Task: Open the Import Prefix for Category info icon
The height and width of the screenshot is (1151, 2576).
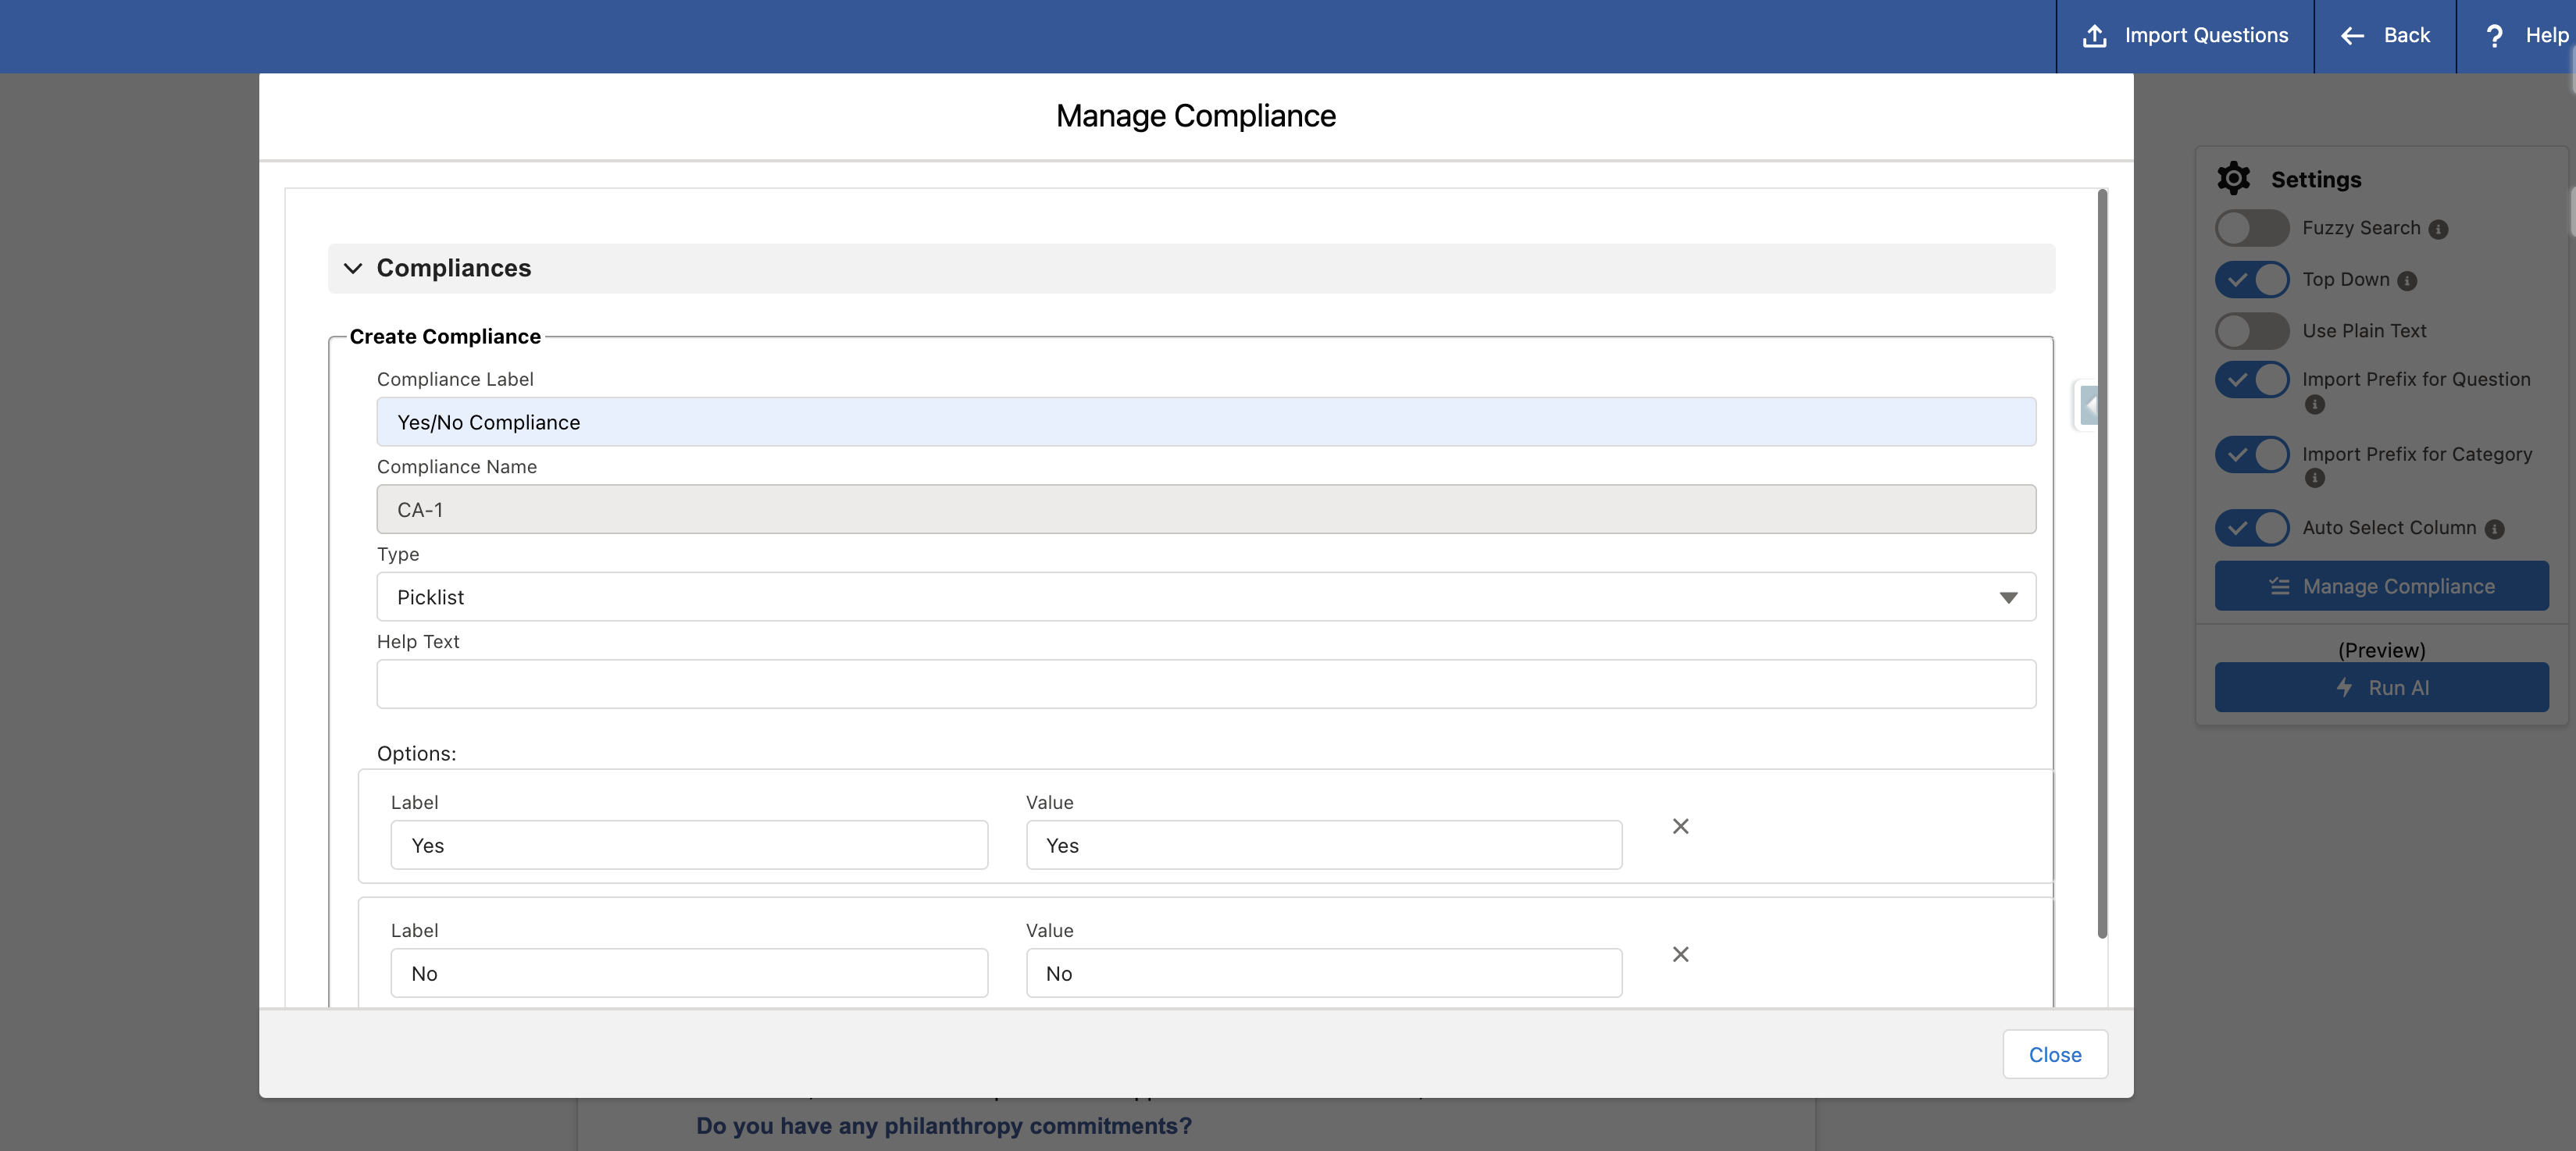Action: (2314, 478)
